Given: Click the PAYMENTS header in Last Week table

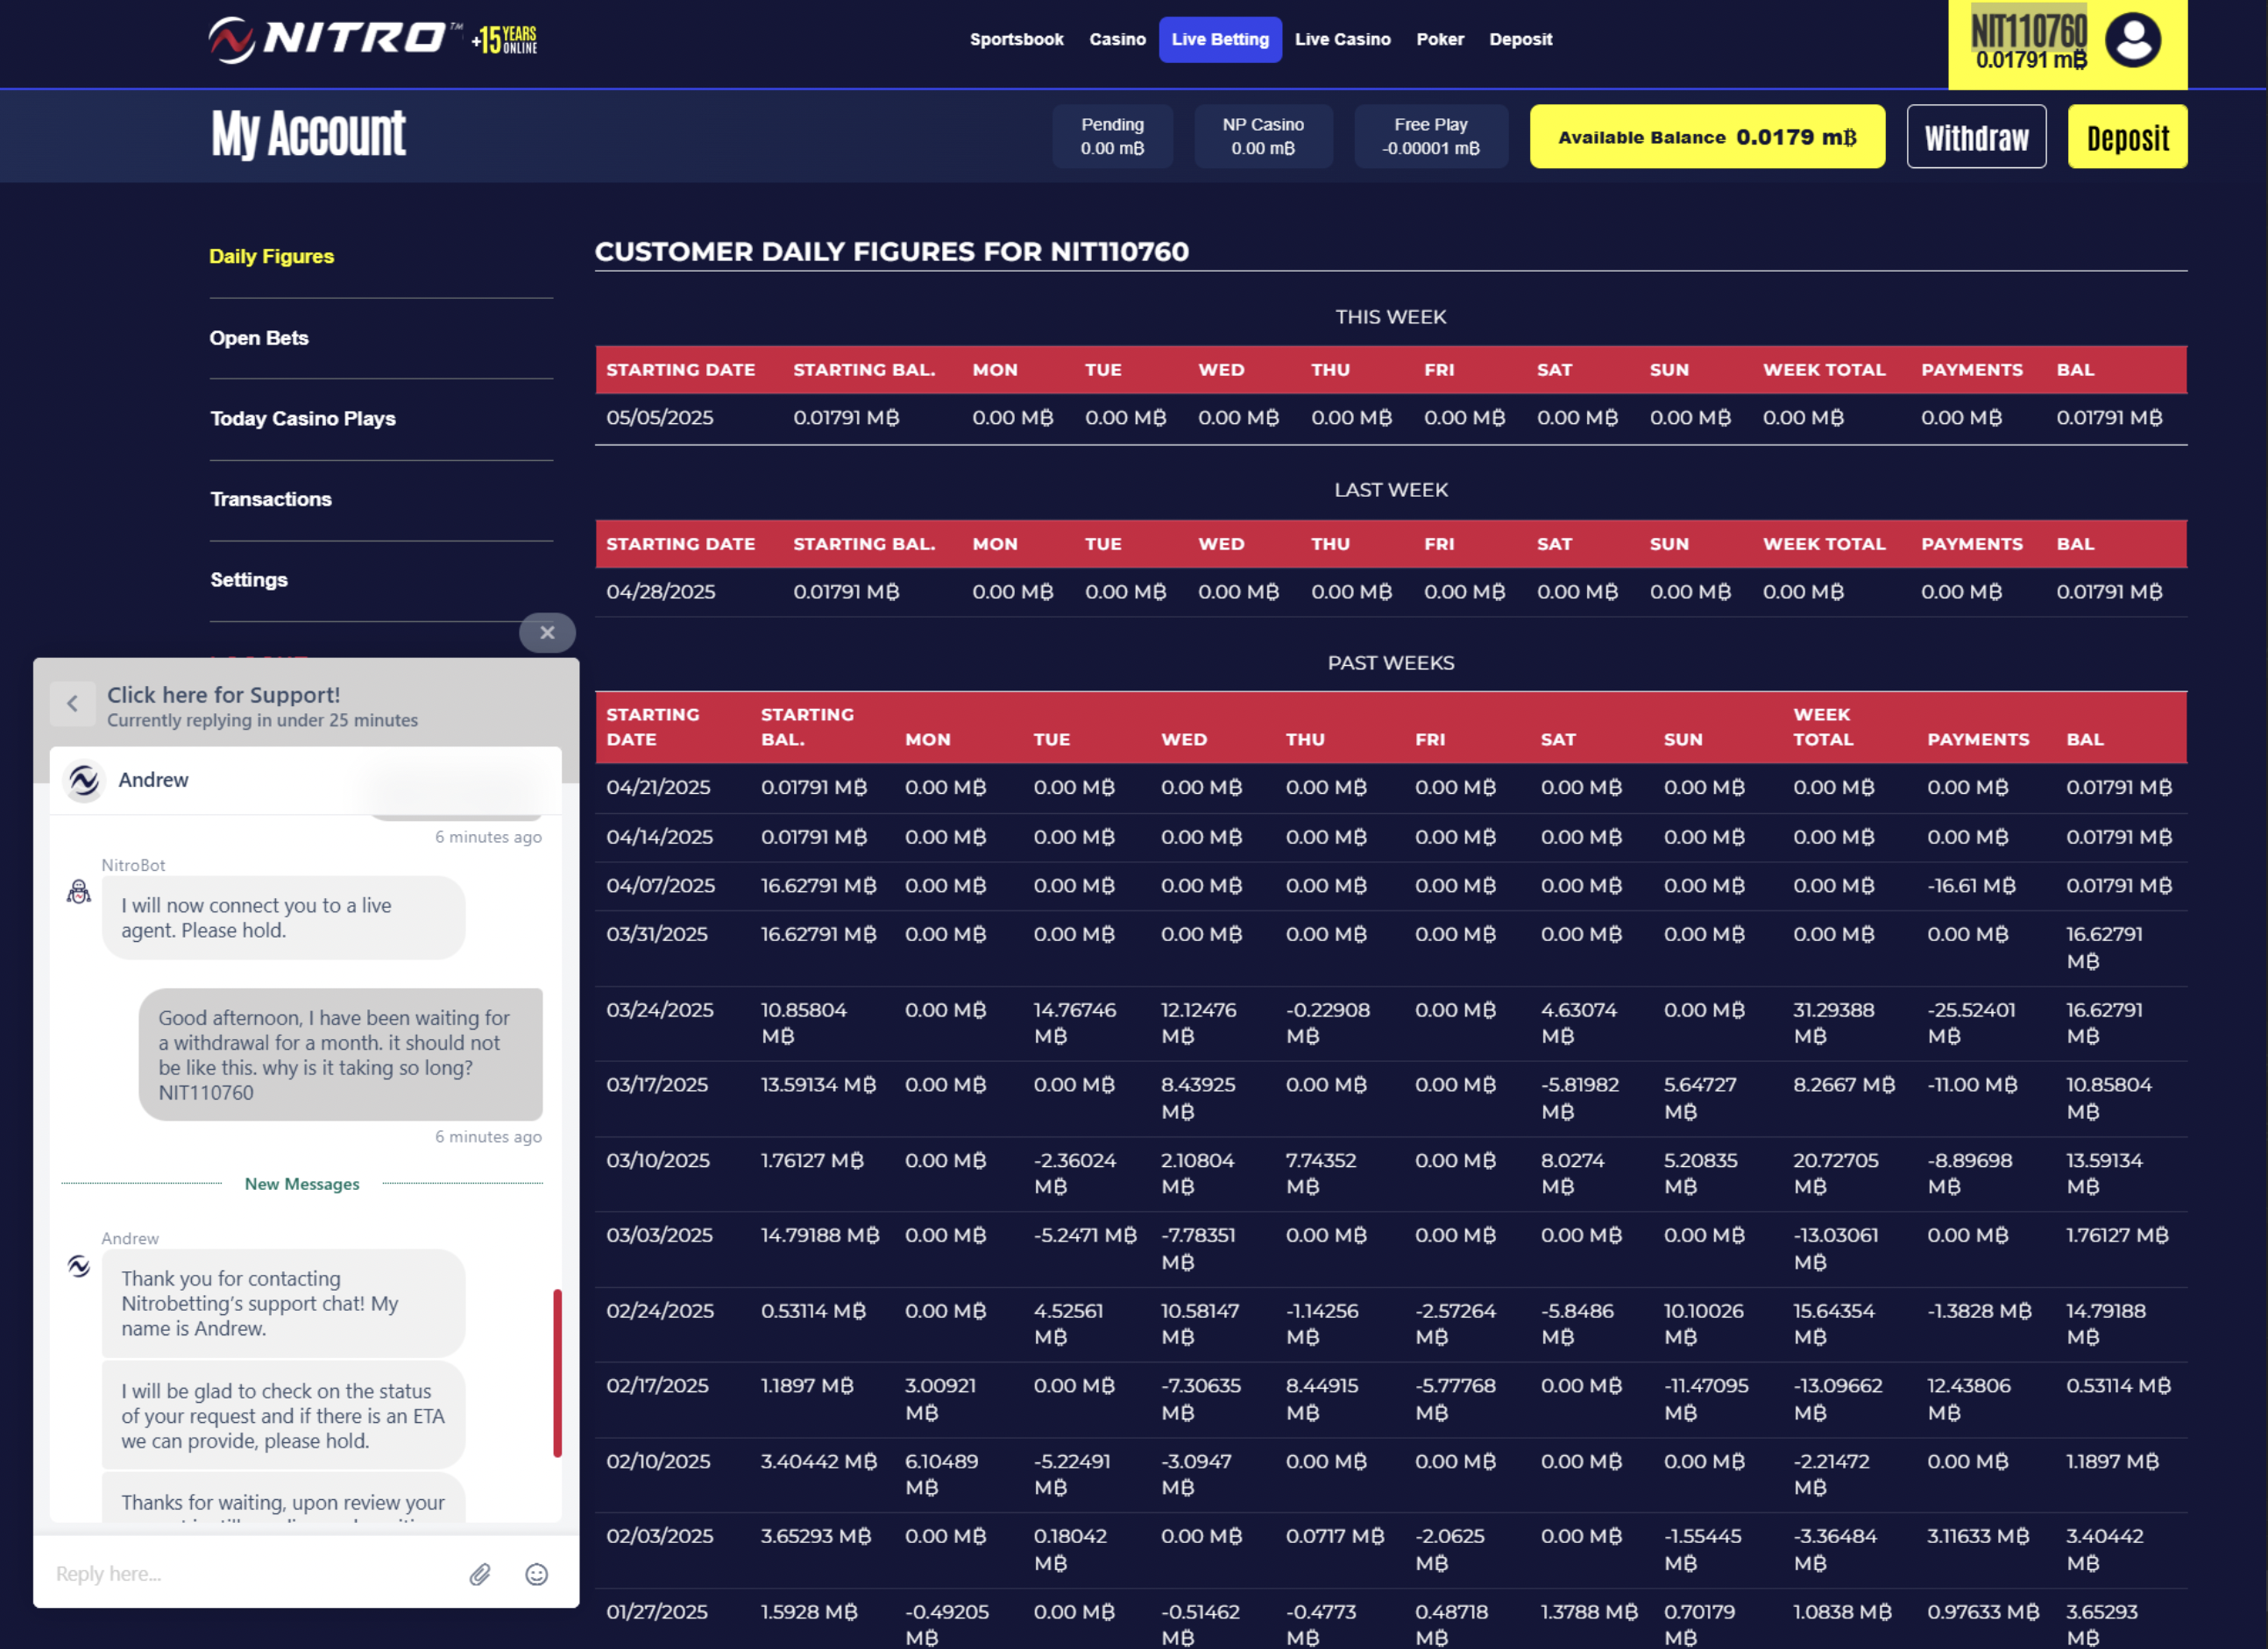Looking at the screenshot, I should point(1972,544).
